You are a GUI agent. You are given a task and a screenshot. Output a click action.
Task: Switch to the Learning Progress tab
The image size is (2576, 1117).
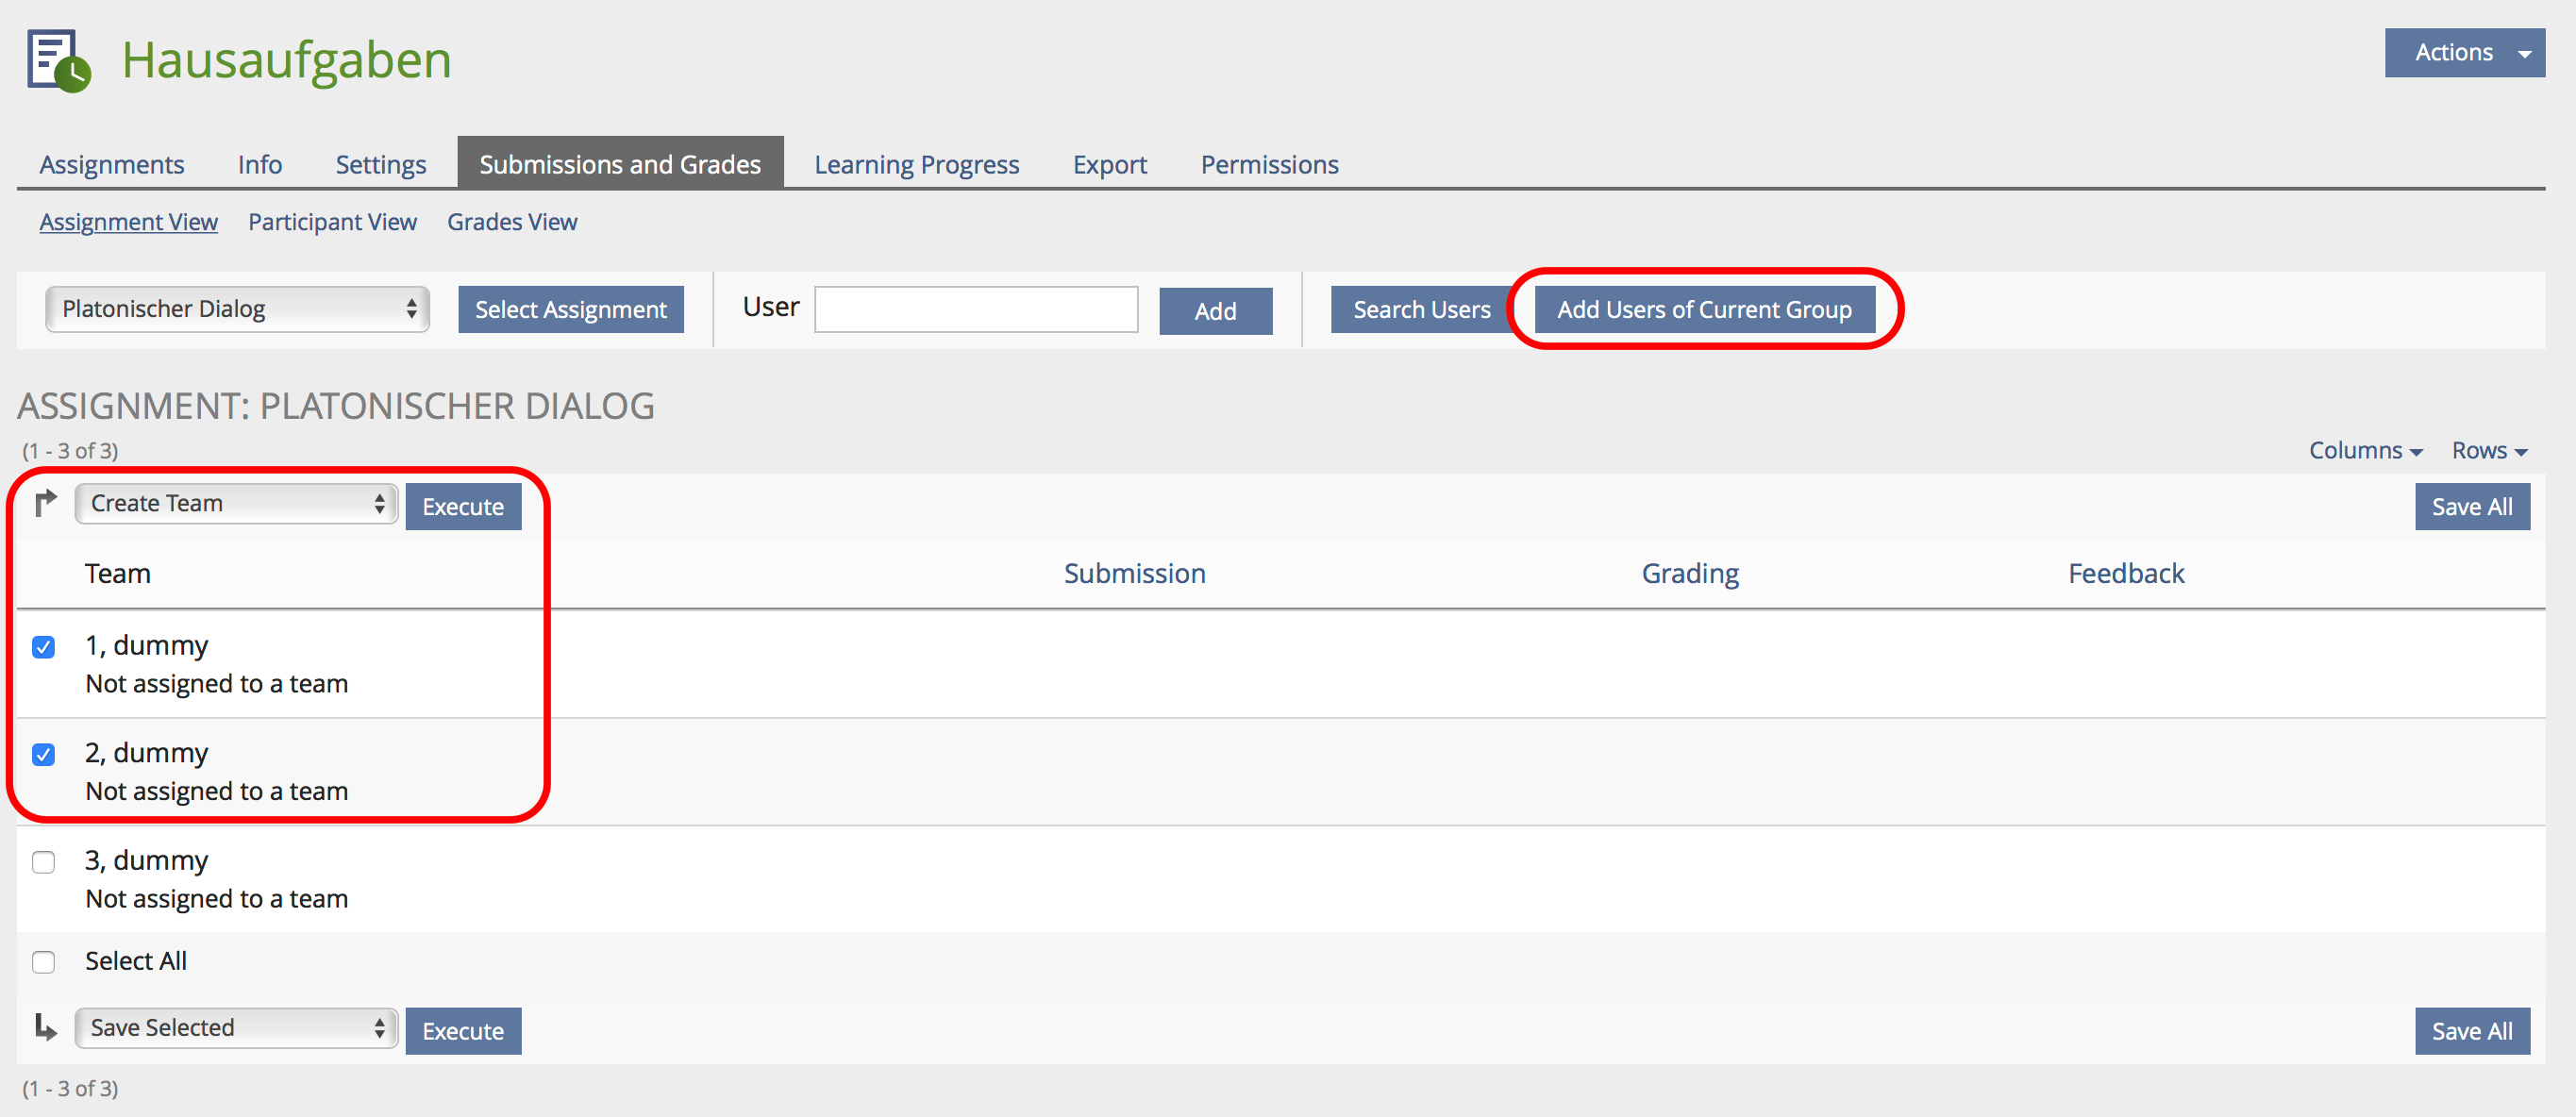pos(916,164)
